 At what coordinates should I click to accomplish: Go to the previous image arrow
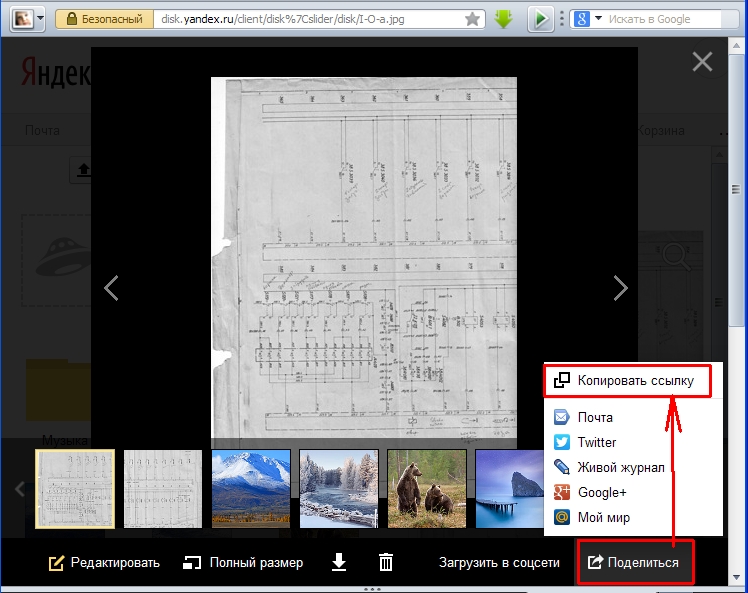111,289
